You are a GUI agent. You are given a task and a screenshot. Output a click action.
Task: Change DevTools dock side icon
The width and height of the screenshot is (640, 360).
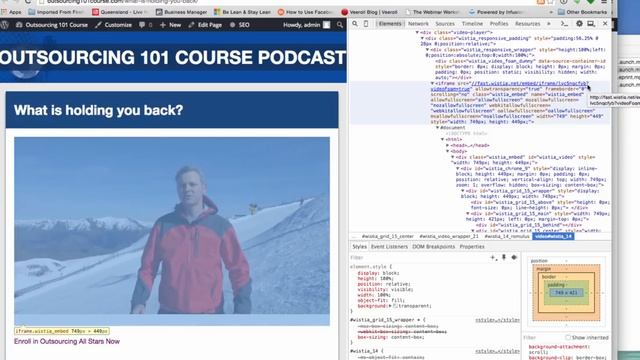(x=591, y=24)
